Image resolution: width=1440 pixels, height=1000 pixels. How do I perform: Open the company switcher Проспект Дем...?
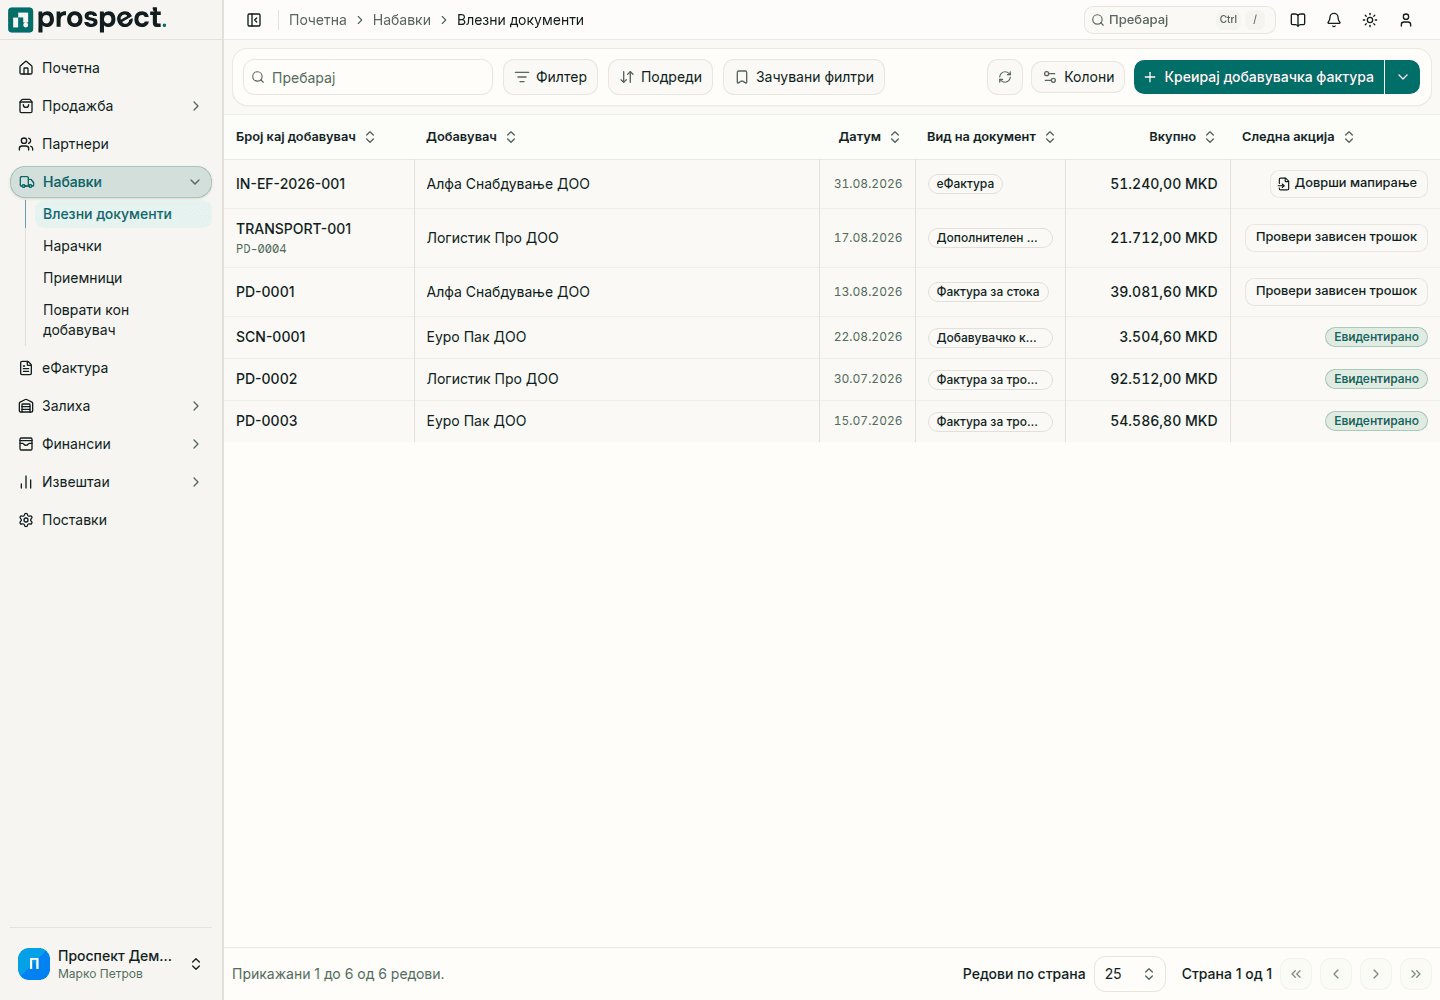(111, 964)
